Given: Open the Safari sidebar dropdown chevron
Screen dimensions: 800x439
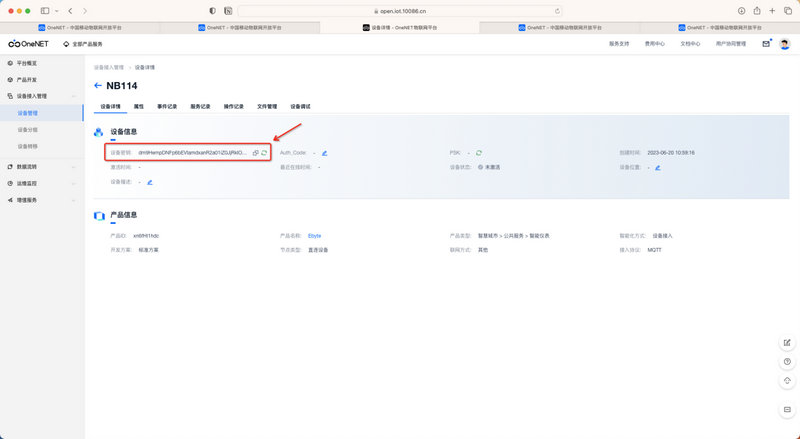Looking at the screenshot, I should coord(57,11).
